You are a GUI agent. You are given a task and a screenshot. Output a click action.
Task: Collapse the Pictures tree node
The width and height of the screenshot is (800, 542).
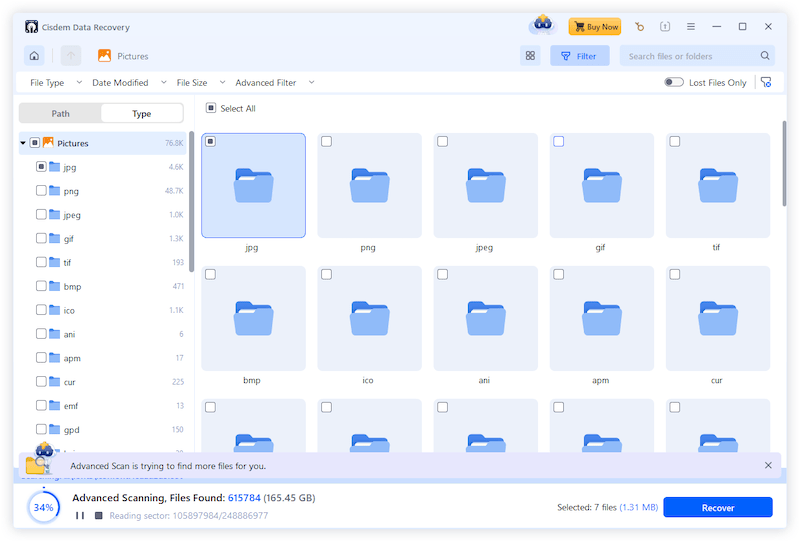pyautogui.click(x=23, y=143)
